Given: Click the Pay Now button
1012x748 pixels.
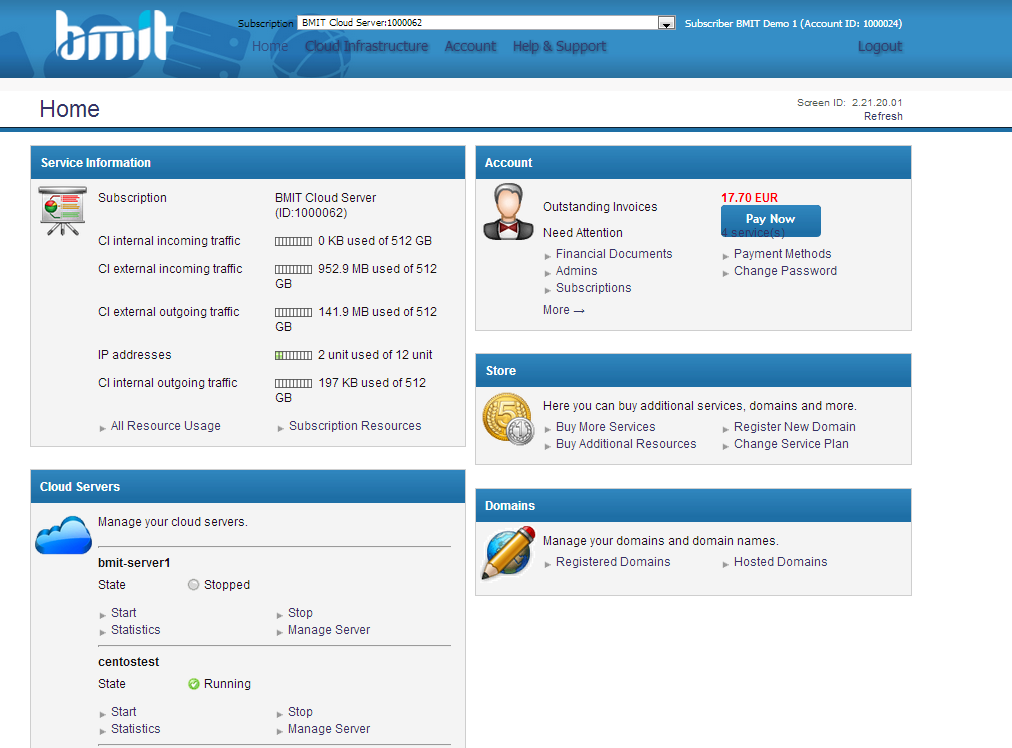Looking at the screenshot, I should (771, 219).
